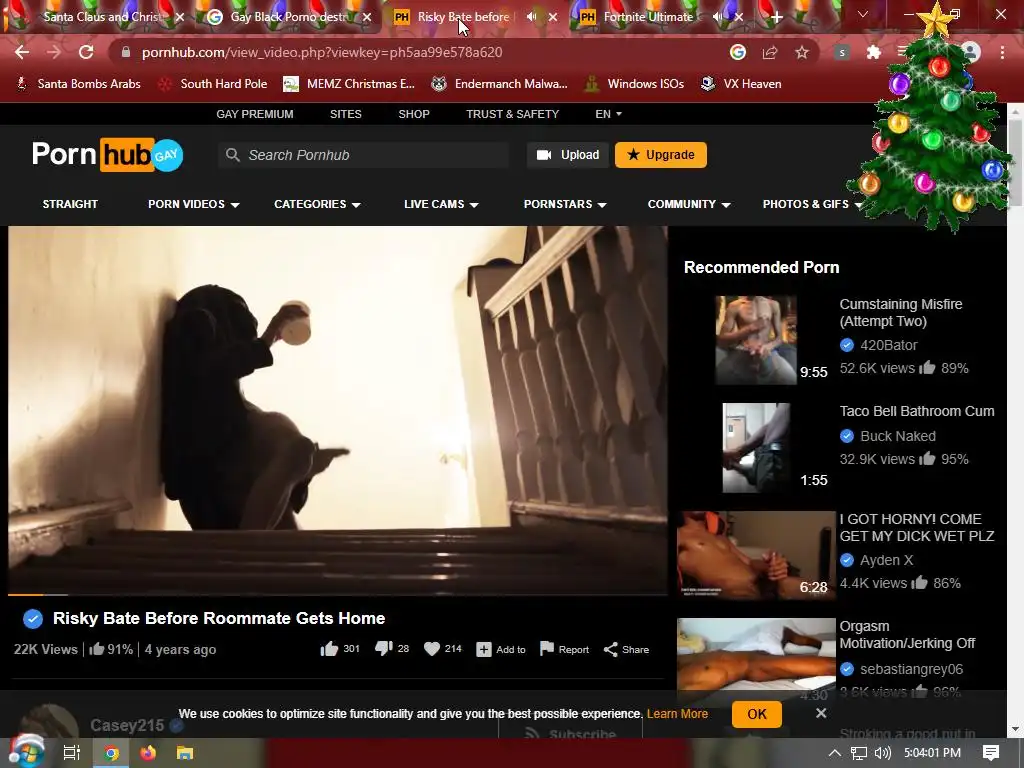Open Task View on the taskbar

click(72, 753)
